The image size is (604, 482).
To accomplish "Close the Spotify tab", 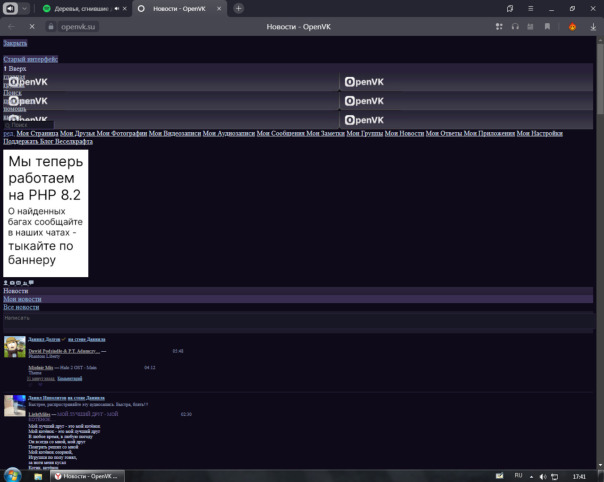I will [124, 8].
